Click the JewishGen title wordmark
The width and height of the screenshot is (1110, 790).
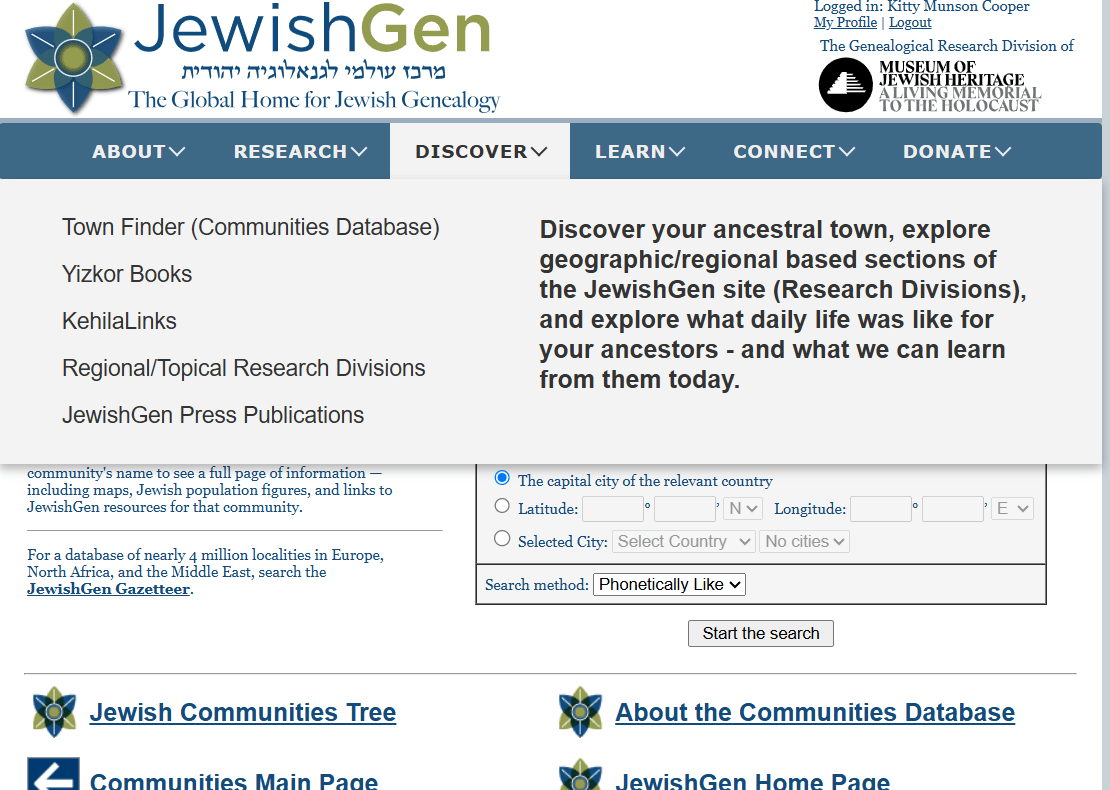(312, 28)
